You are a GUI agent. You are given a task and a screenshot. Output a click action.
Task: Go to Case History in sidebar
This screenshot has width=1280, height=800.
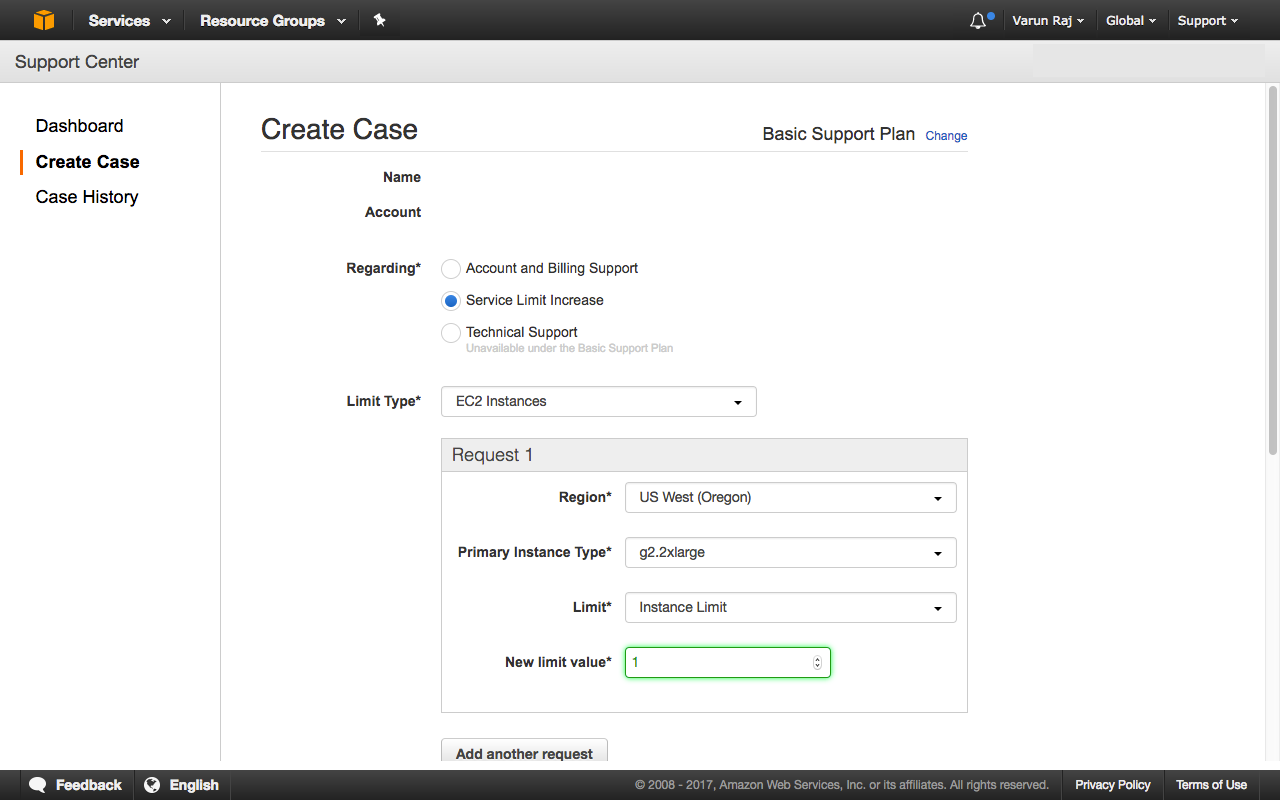pyautogui.click(x=87, y=197)
